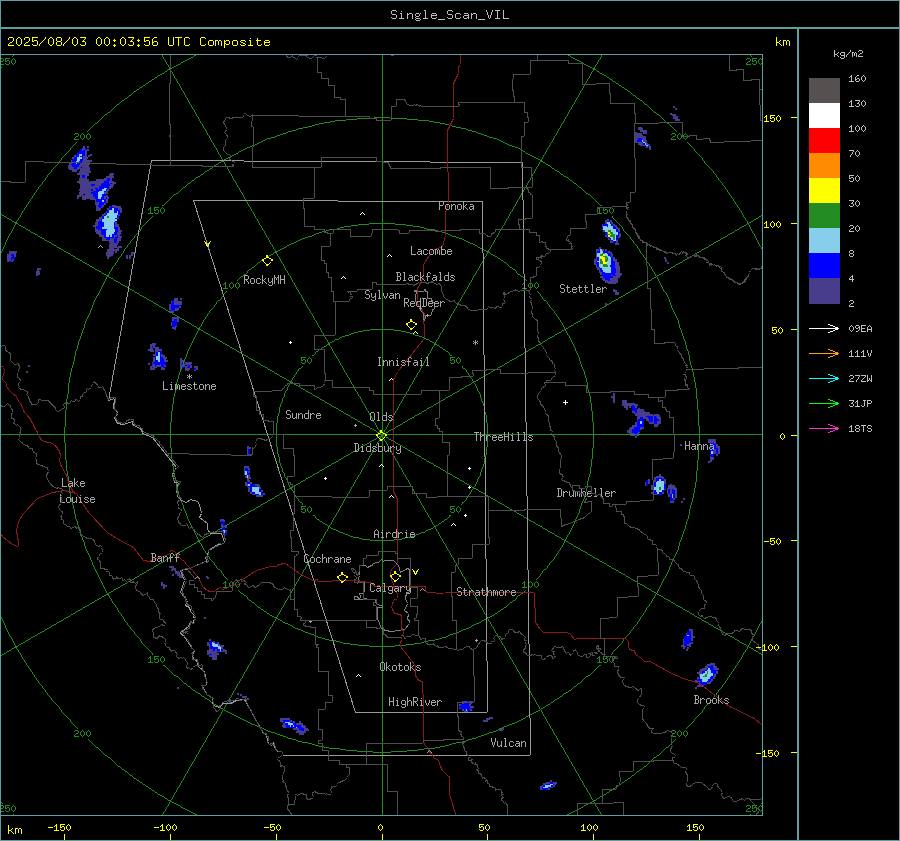Click the Drumheller map label
The height and width of the screenshot is (841, 900).
(x=586, y=493)
